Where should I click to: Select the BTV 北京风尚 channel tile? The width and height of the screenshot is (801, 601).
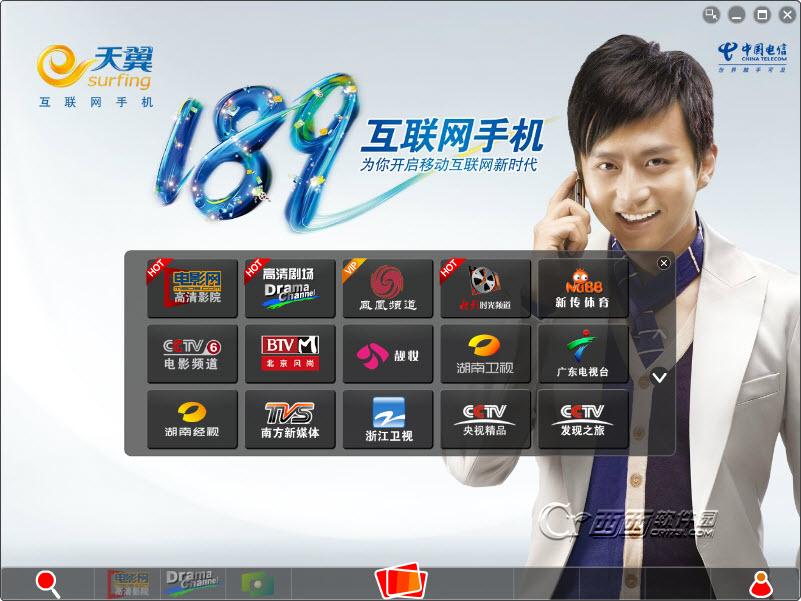pos(290,354)
